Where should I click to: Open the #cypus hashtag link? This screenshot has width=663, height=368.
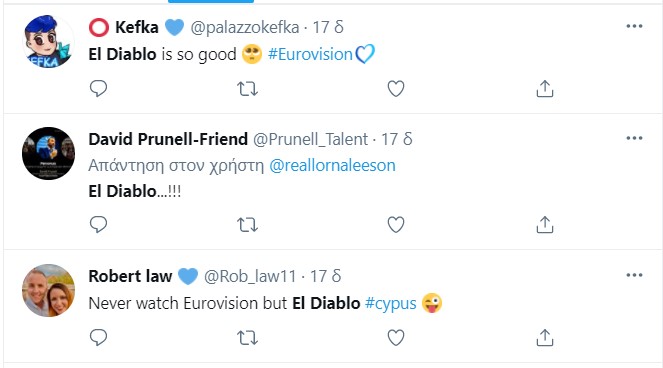pyautogui.click(x=390, y=303)
